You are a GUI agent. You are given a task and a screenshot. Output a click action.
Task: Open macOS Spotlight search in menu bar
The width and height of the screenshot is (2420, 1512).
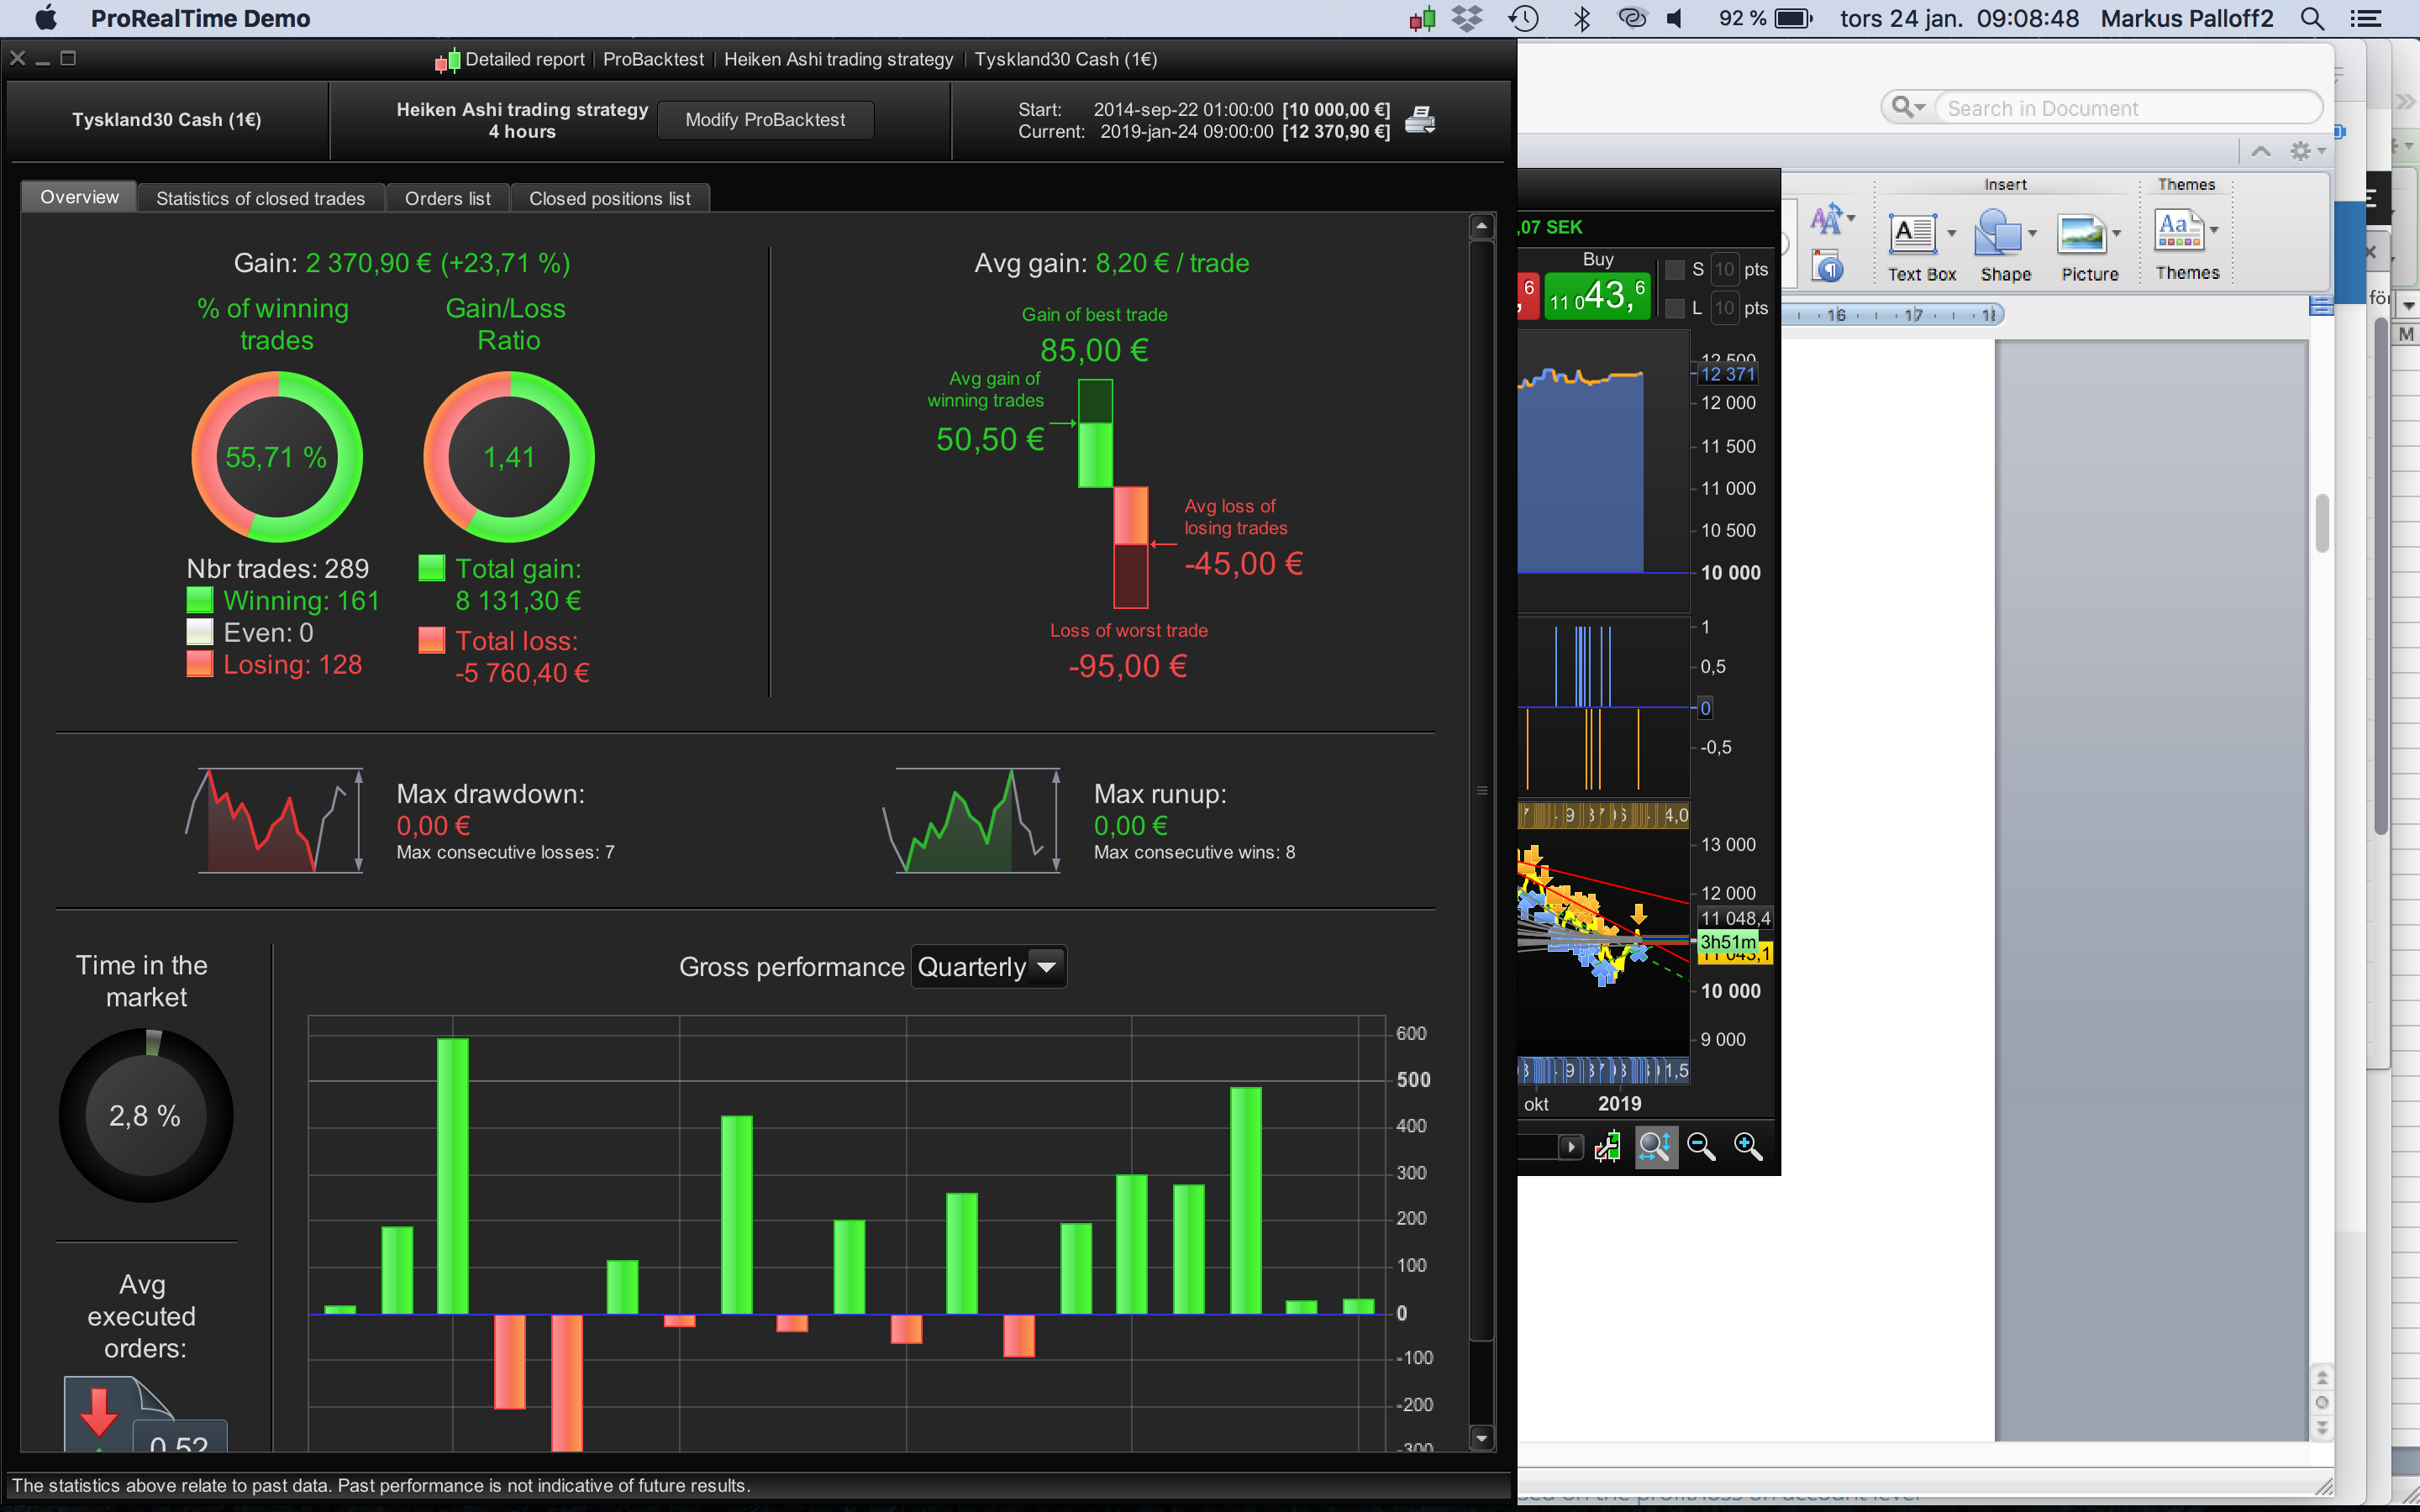[2311, 19]
